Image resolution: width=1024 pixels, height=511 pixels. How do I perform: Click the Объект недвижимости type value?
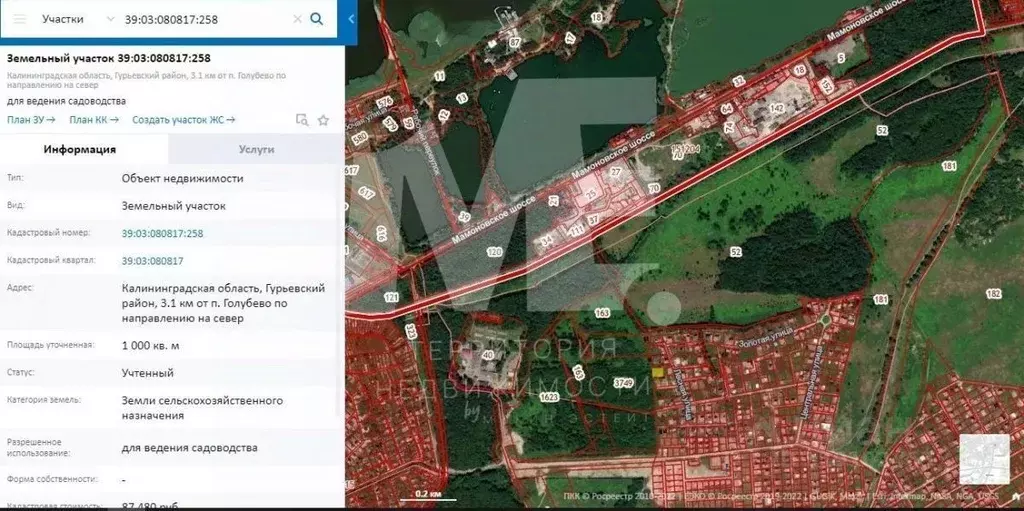point(182,178)
